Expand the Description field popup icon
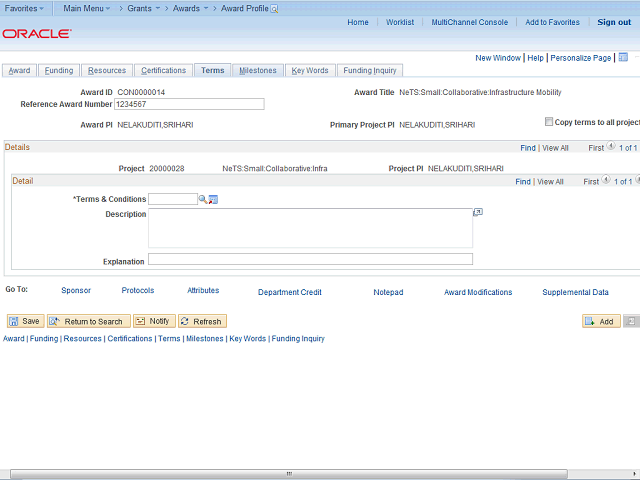640x480 pixels. coord(478,212)
